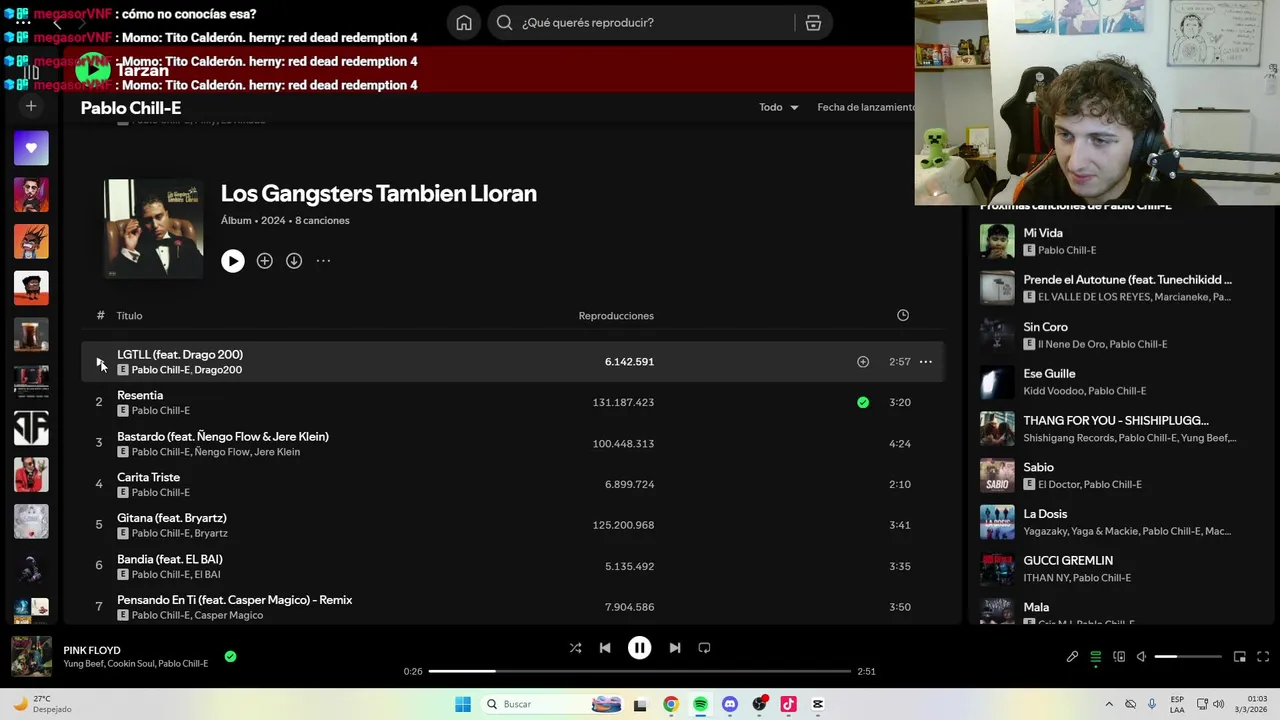Select the track Pensando En Ti Remix
This screenshot has width=1280, height=720.
pos(512,607)
